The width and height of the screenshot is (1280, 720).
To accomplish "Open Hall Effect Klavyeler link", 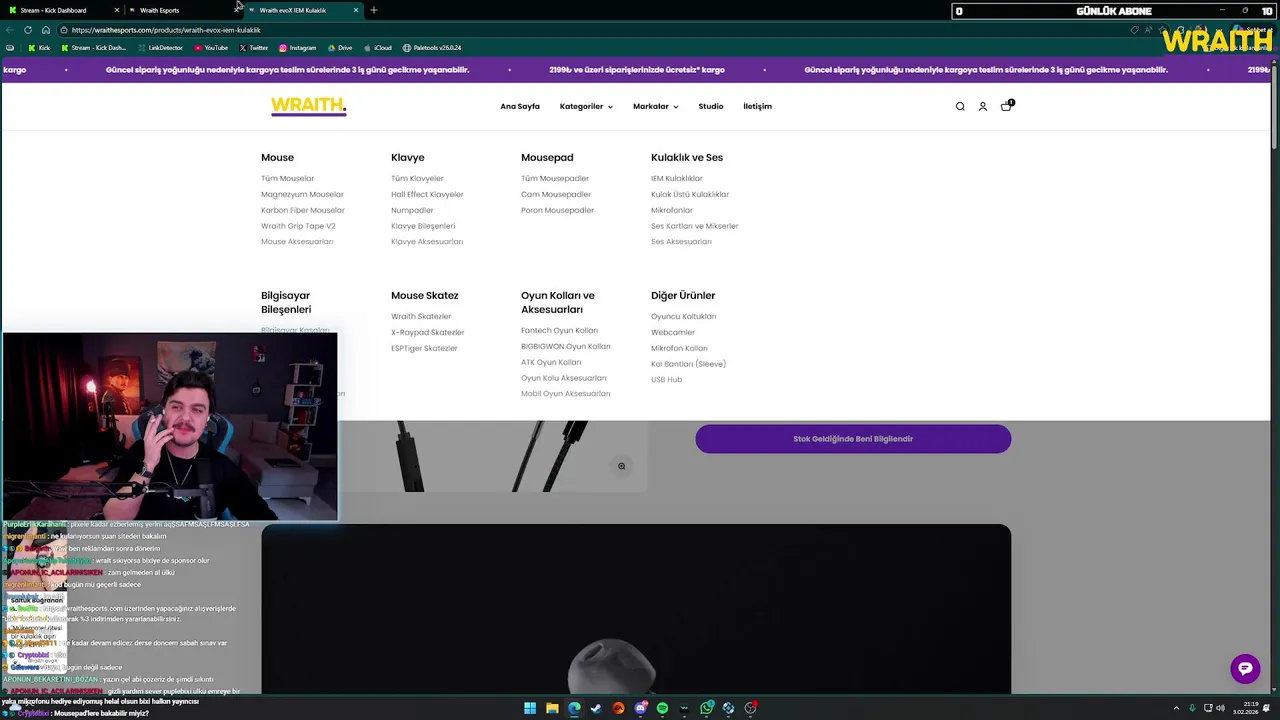I will coord(427,194).
